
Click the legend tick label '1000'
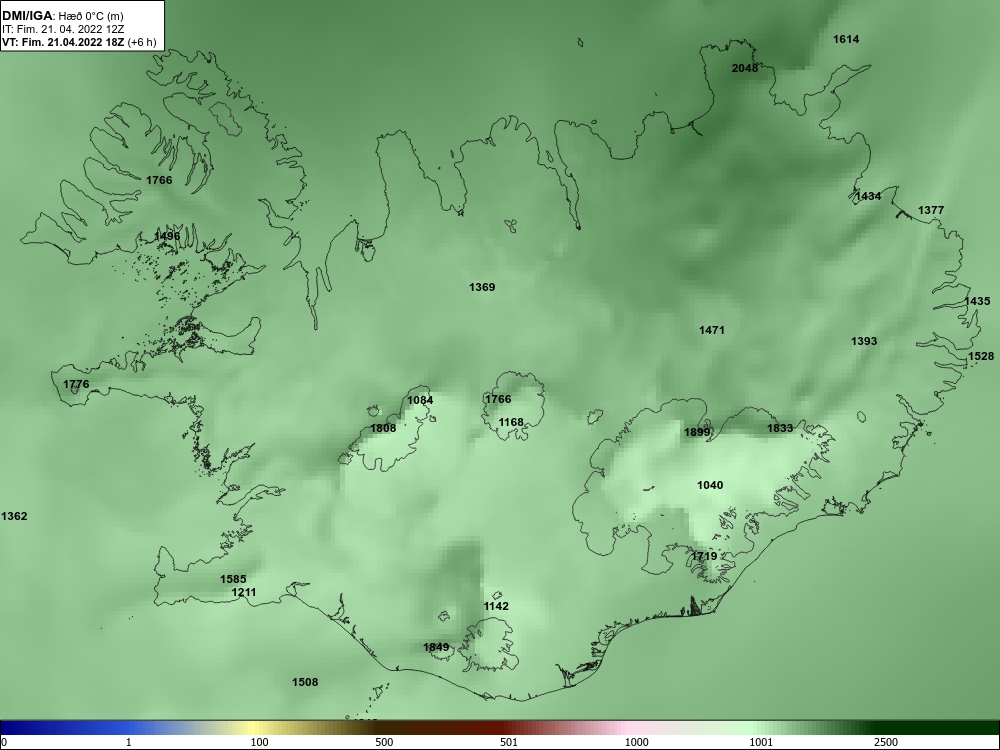636,742
